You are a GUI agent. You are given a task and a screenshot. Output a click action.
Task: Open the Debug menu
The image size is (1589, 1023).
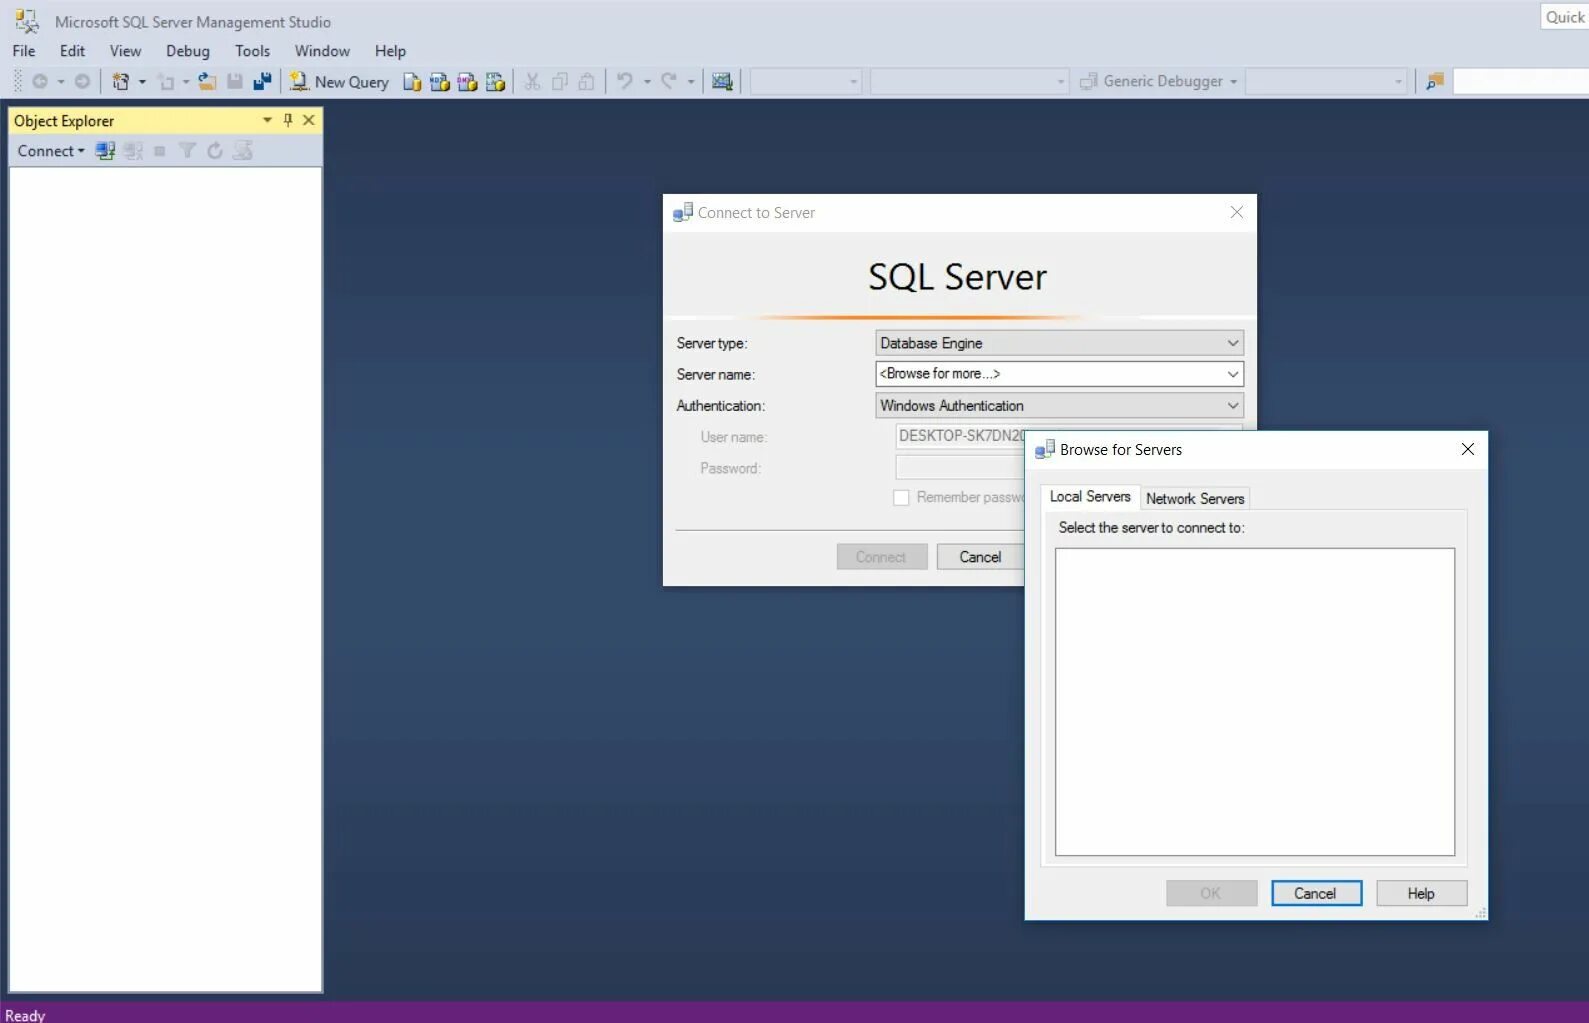(x=188, y=51)
